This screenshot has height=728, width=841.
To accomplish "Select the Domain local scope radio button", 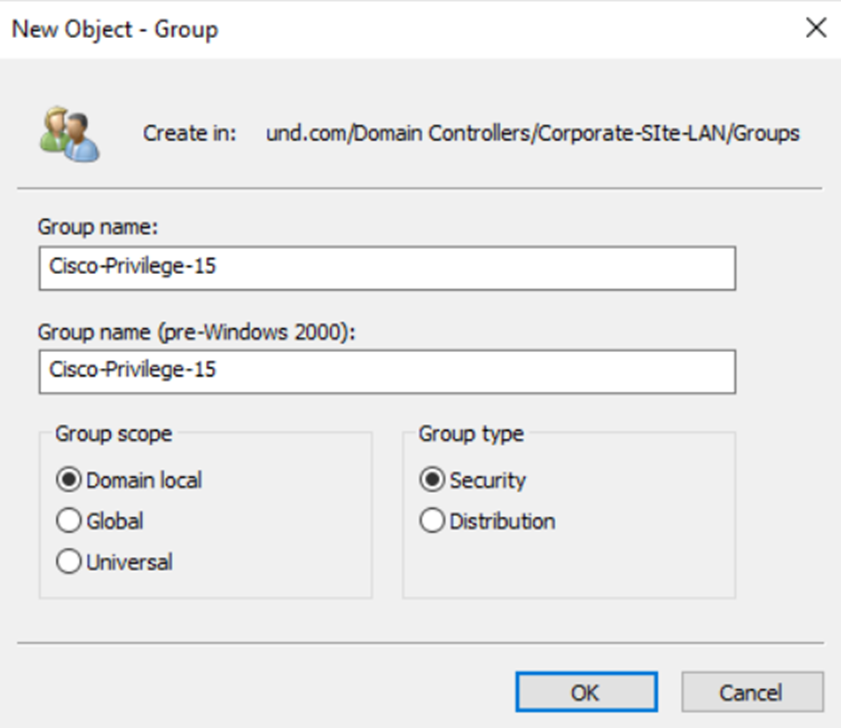I will (69, 480).
